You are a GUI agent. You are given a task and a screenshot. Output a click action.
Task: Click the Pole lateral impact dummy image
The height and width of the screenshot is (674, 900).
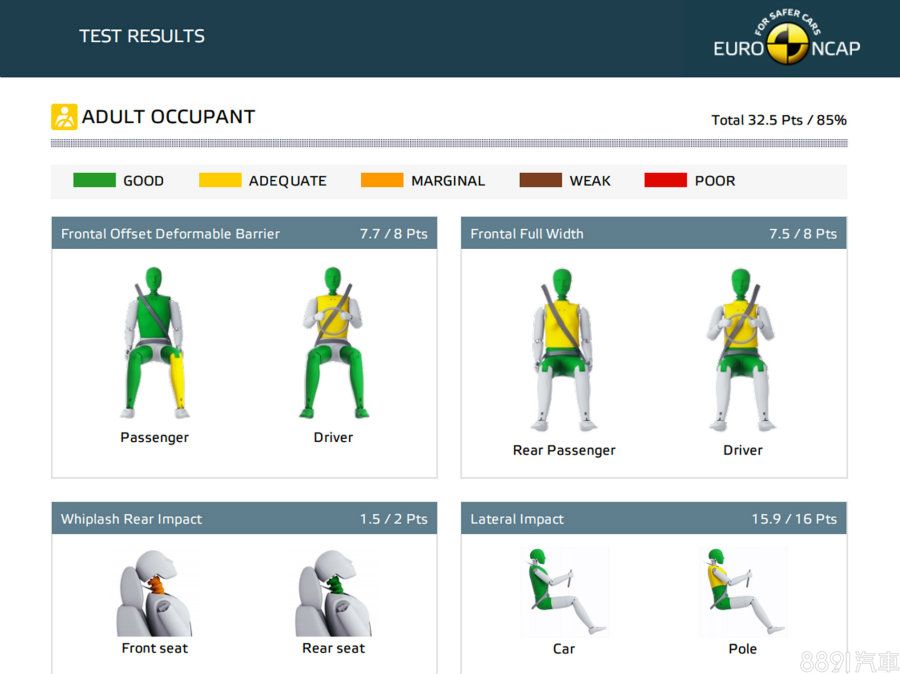(742, 590)
